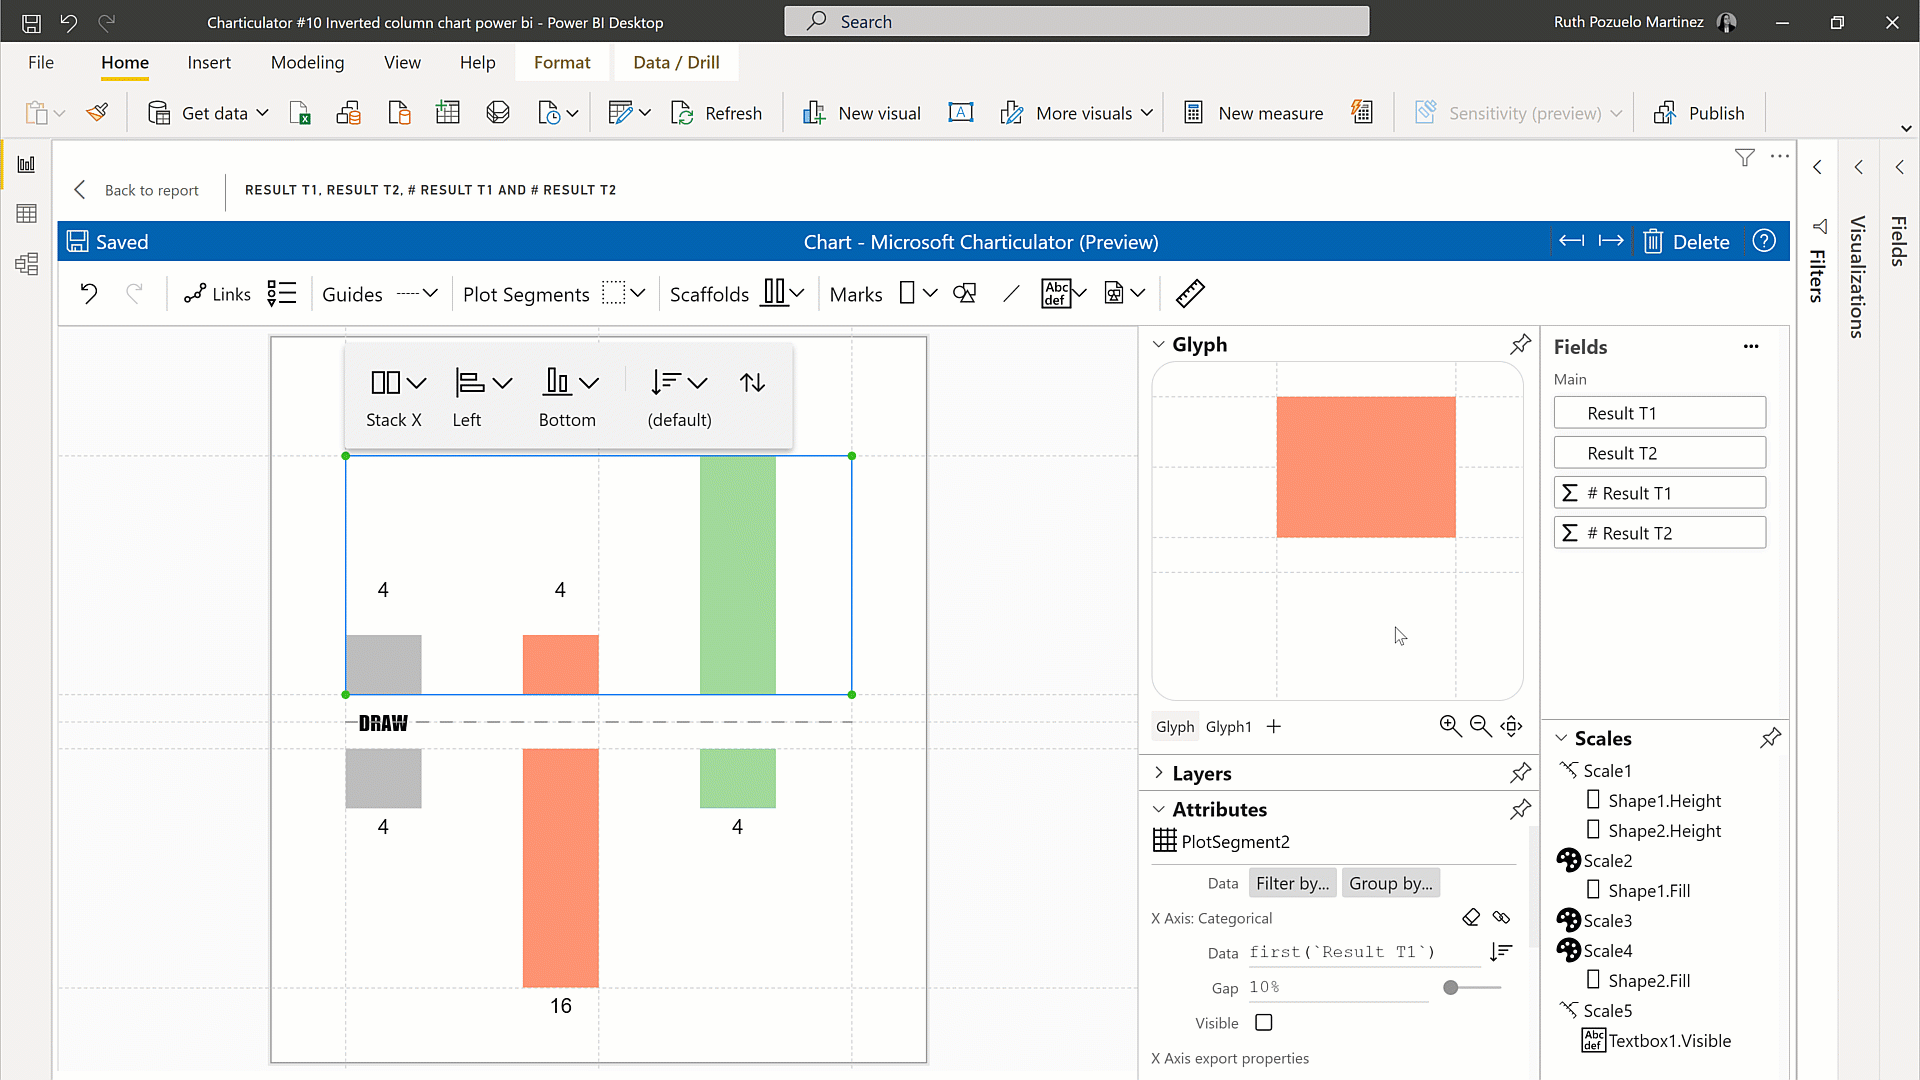This screenshot has width=1920, height=1080.
Task: Collapse the Attributes panel
Action: coord(1159,809)
